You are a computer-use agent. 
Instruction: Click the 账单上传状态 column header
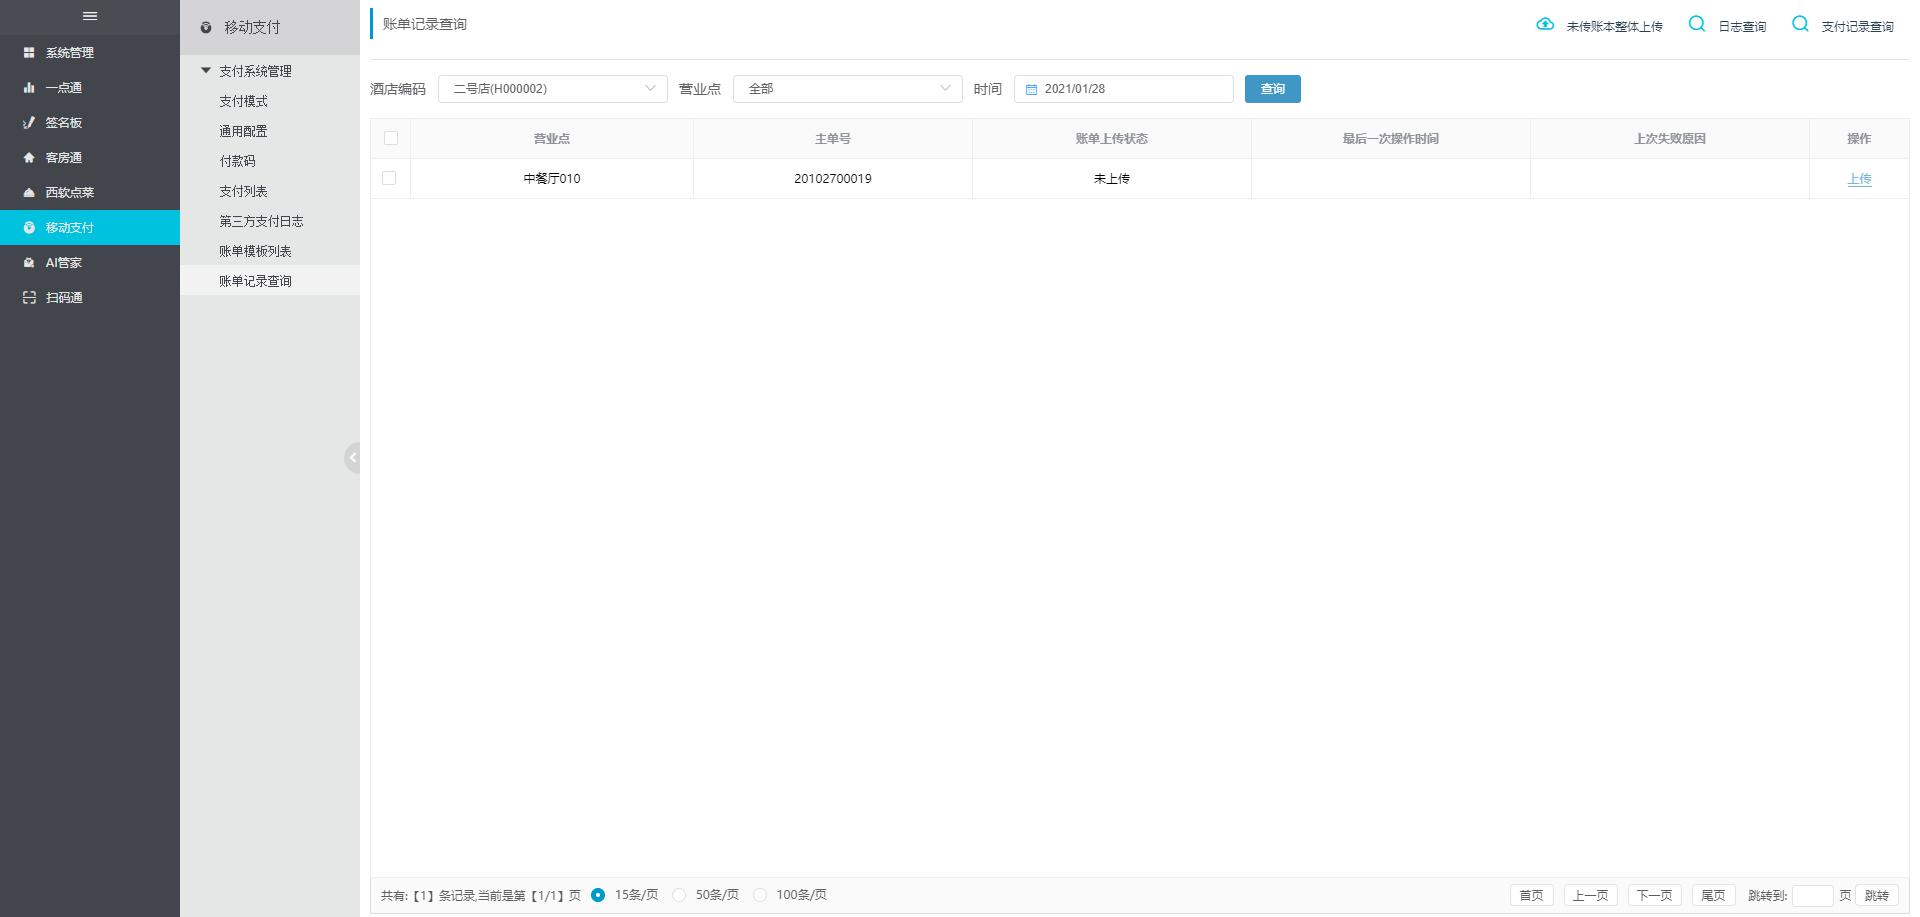[1112, 139]
